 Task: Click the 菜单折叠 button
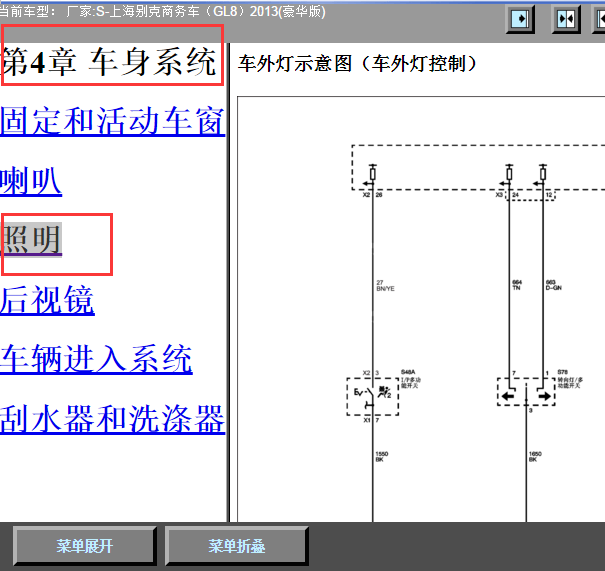[237, 546]
